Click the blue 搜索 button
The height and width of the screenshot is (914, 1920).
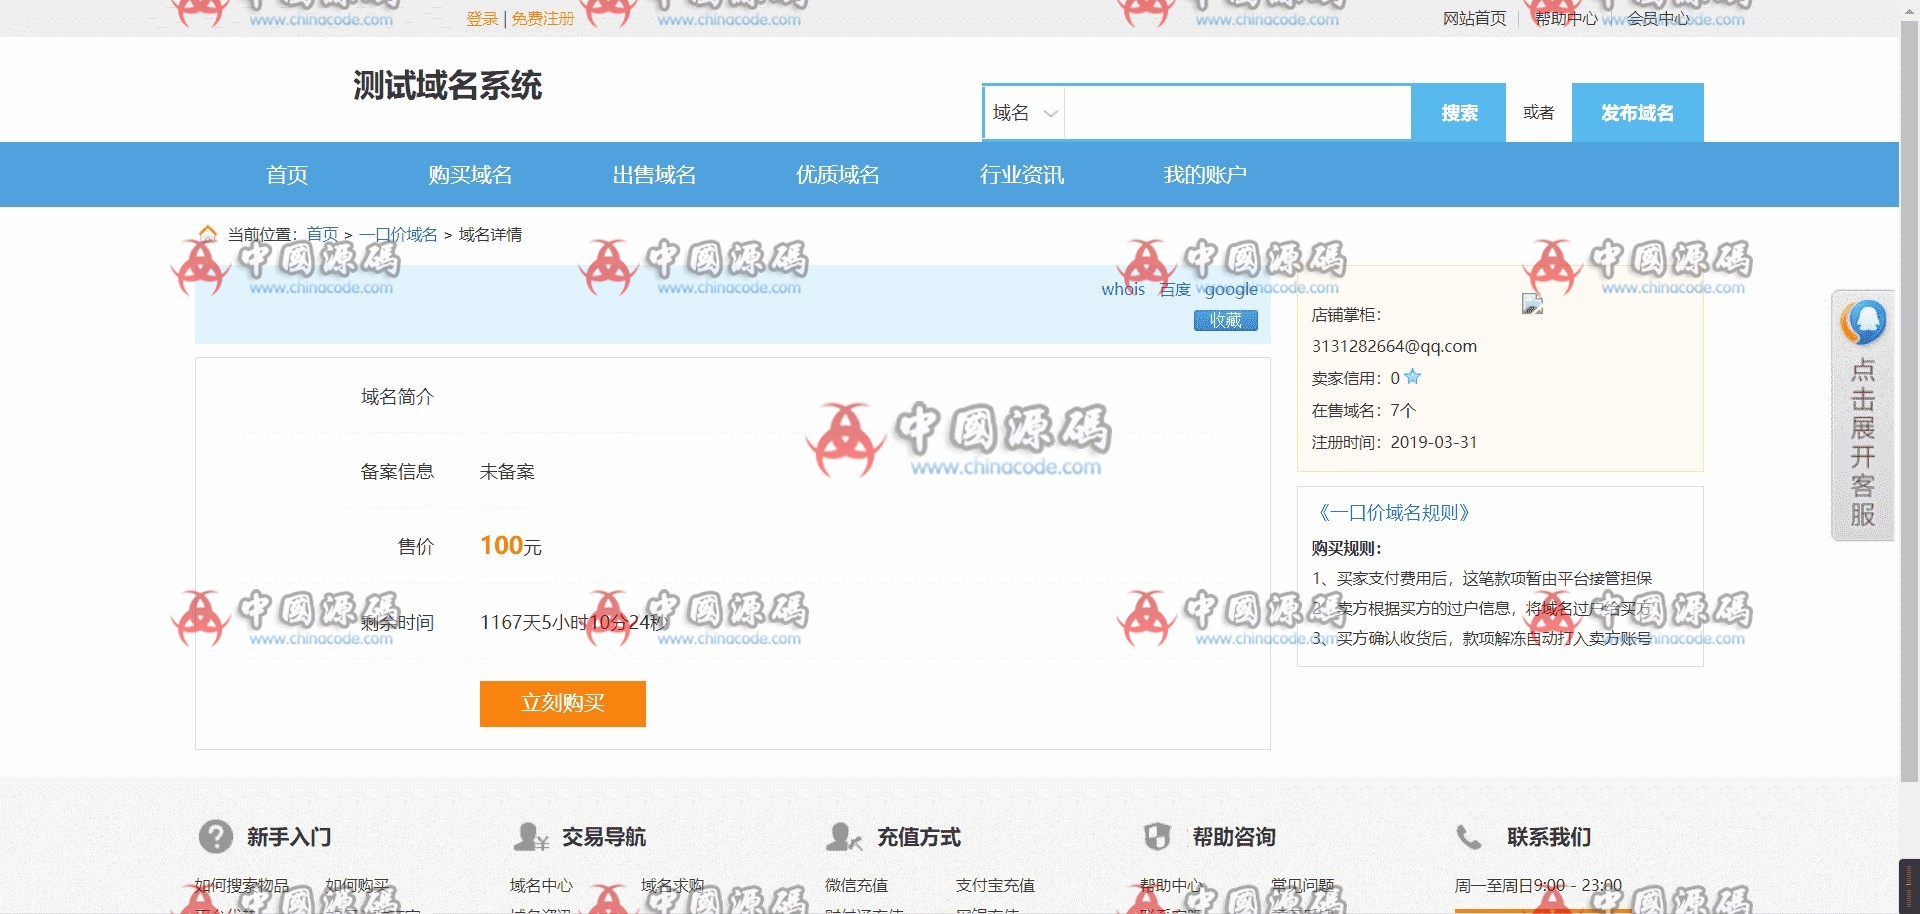[1458, 113]
